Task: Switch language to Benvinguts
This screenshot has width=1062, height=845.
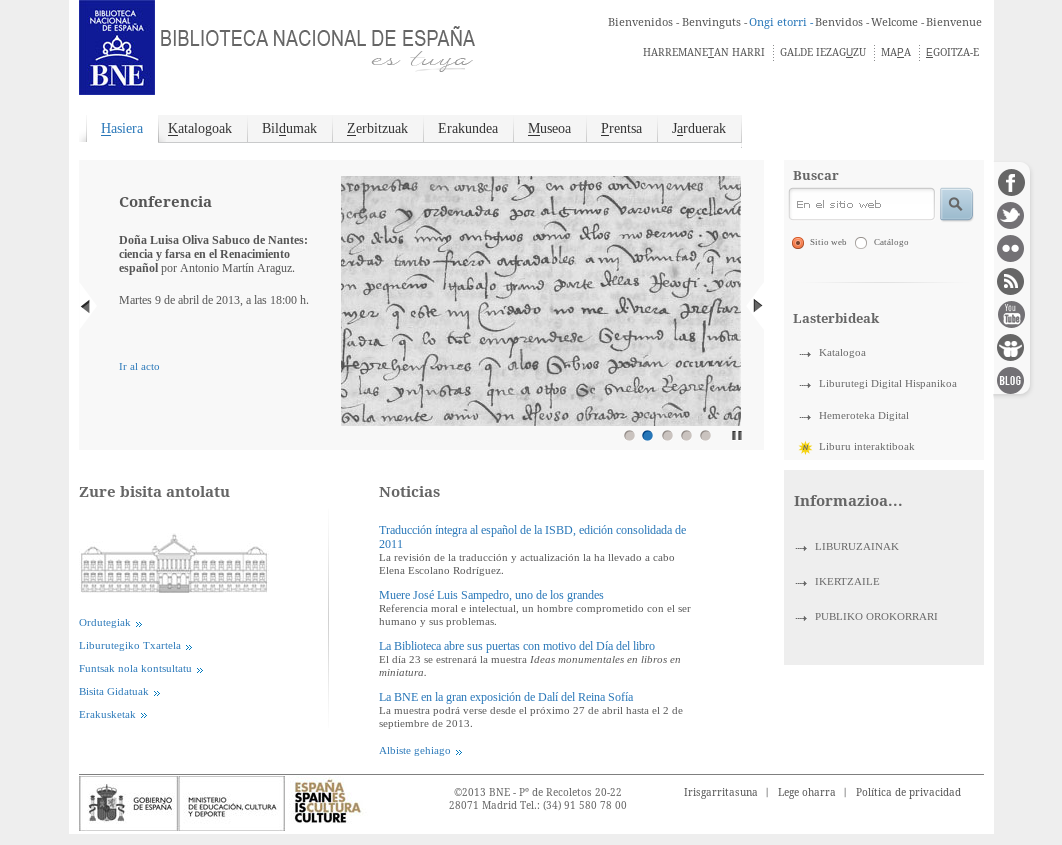Action: coord(711,22)
